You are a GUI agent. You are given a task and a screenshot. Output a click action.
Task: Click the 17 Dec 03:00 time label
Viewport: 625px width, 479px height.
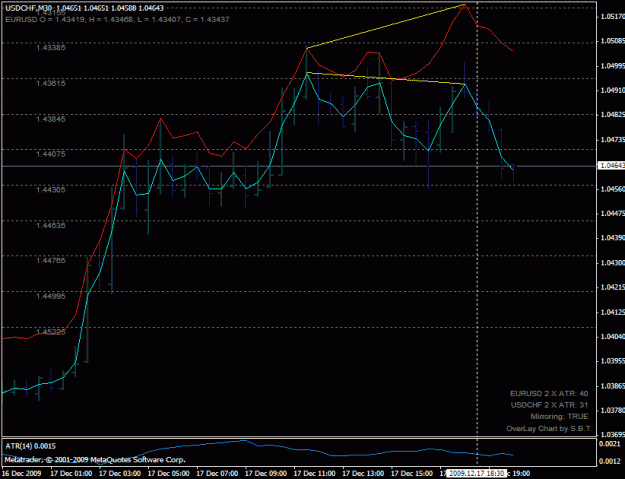pyautogui.click(x=120, y=473)
